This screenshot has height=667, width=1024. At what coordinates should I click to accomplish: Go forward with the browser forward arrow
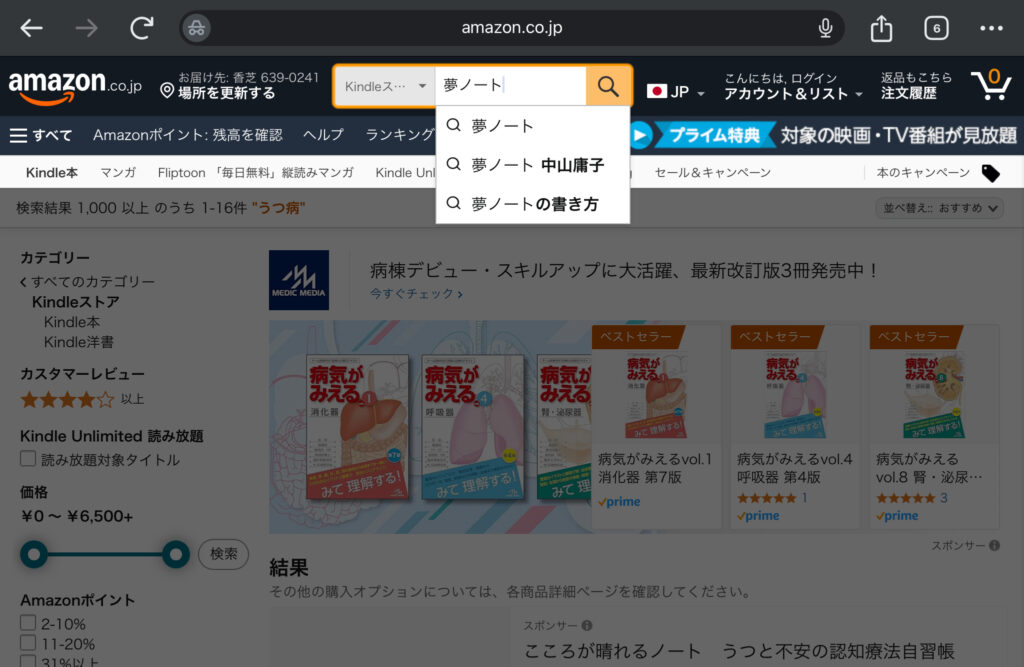[86, 28]
